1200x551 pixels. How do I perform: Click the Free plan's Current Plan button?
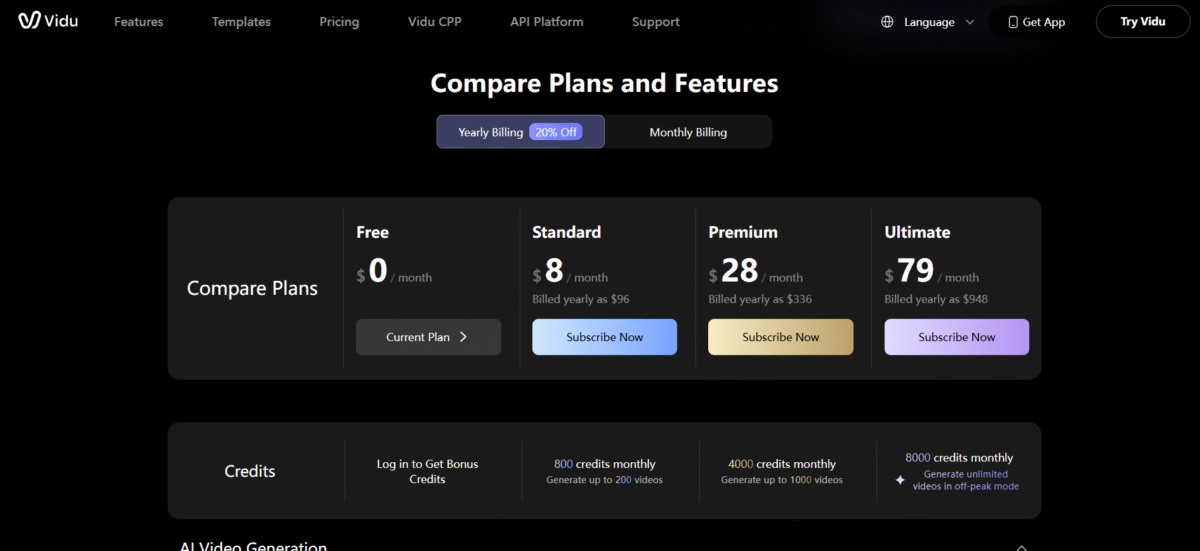pyautogui.click(x=428, y=337)
